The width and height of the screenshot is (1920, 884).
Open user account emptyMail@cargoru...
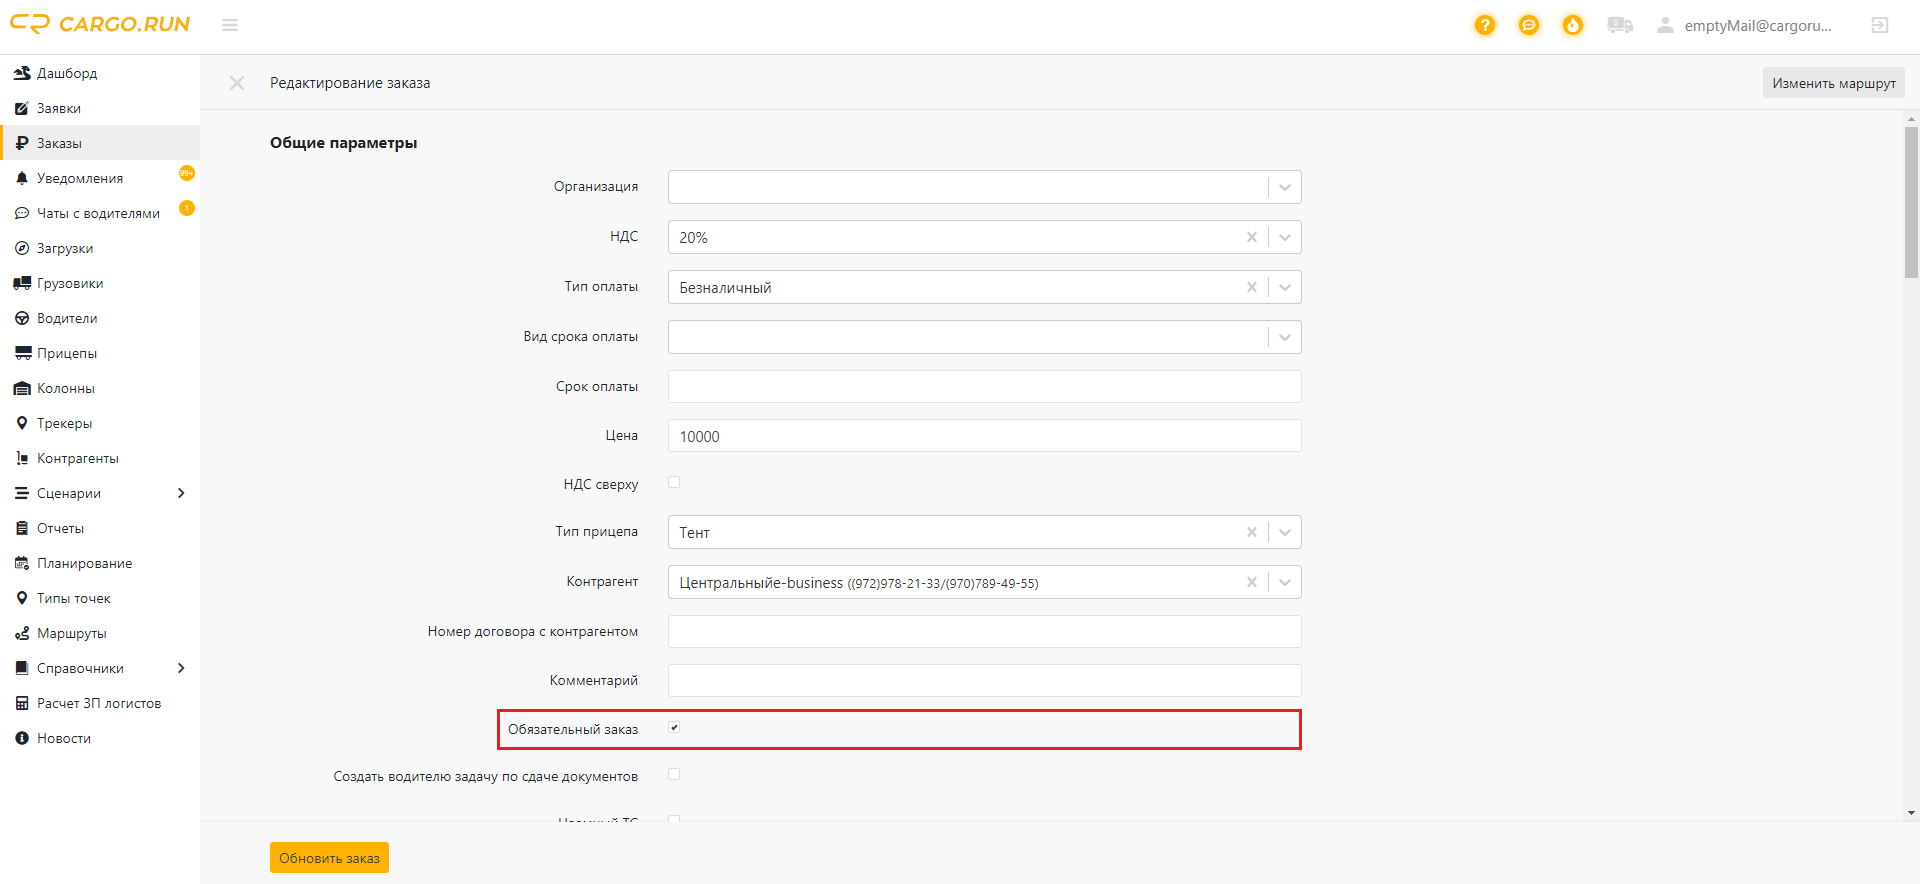pyautogui.click(x=1745, y=25)
